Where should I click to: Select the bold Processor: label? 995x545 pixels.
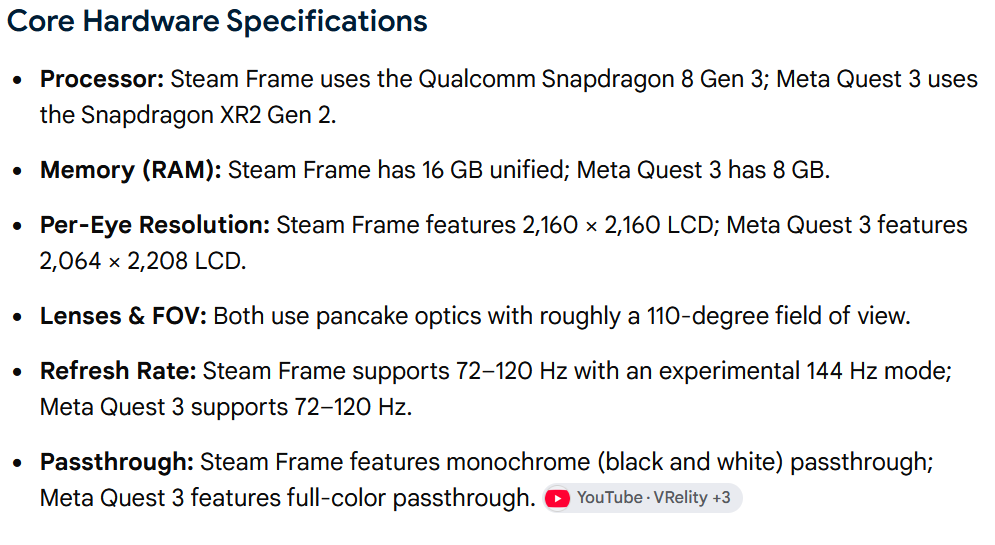[x=102, y=79]
